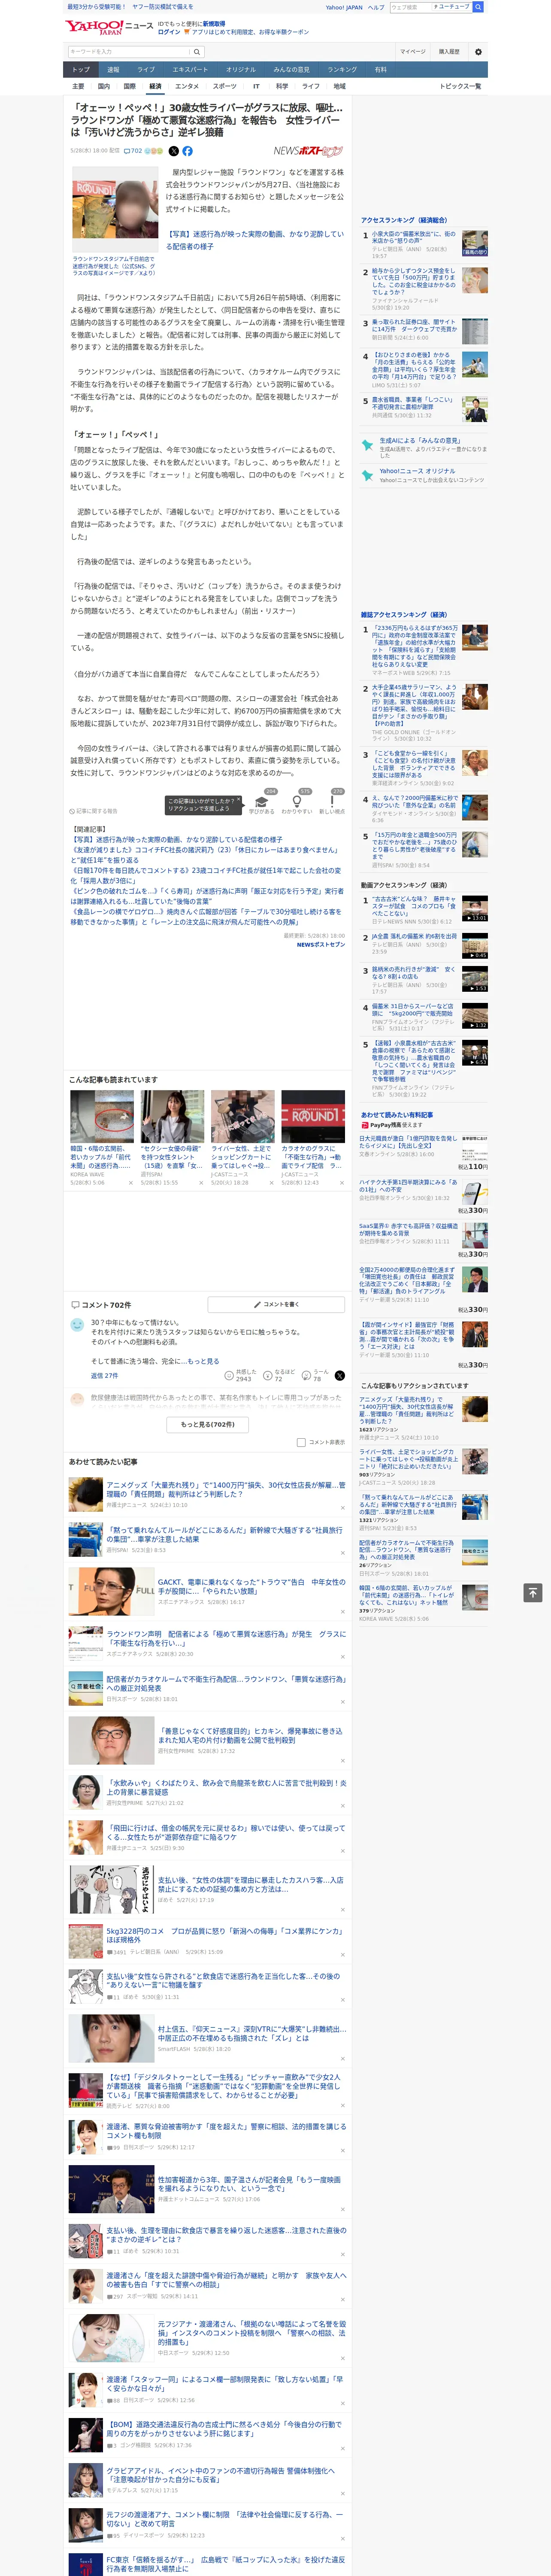Open アニメグッズ「大量売れ残り」 article
The height and width of the screenshot is (2576, 551).
tap(226, 1490)
